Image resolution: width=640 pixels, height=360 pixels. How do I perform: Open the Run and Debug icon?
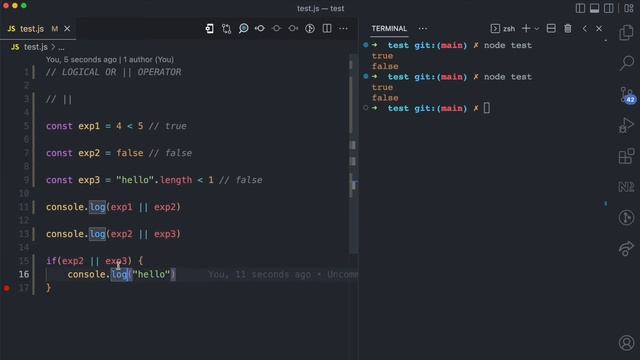626,125
